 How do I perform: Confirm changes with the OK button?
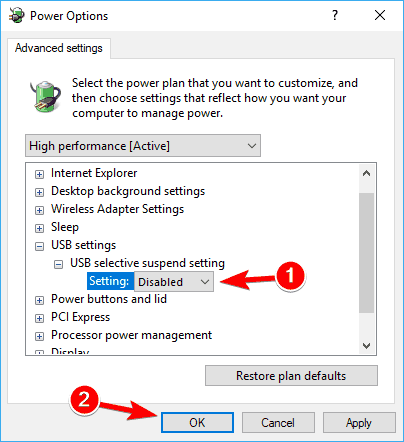point(197,423)
